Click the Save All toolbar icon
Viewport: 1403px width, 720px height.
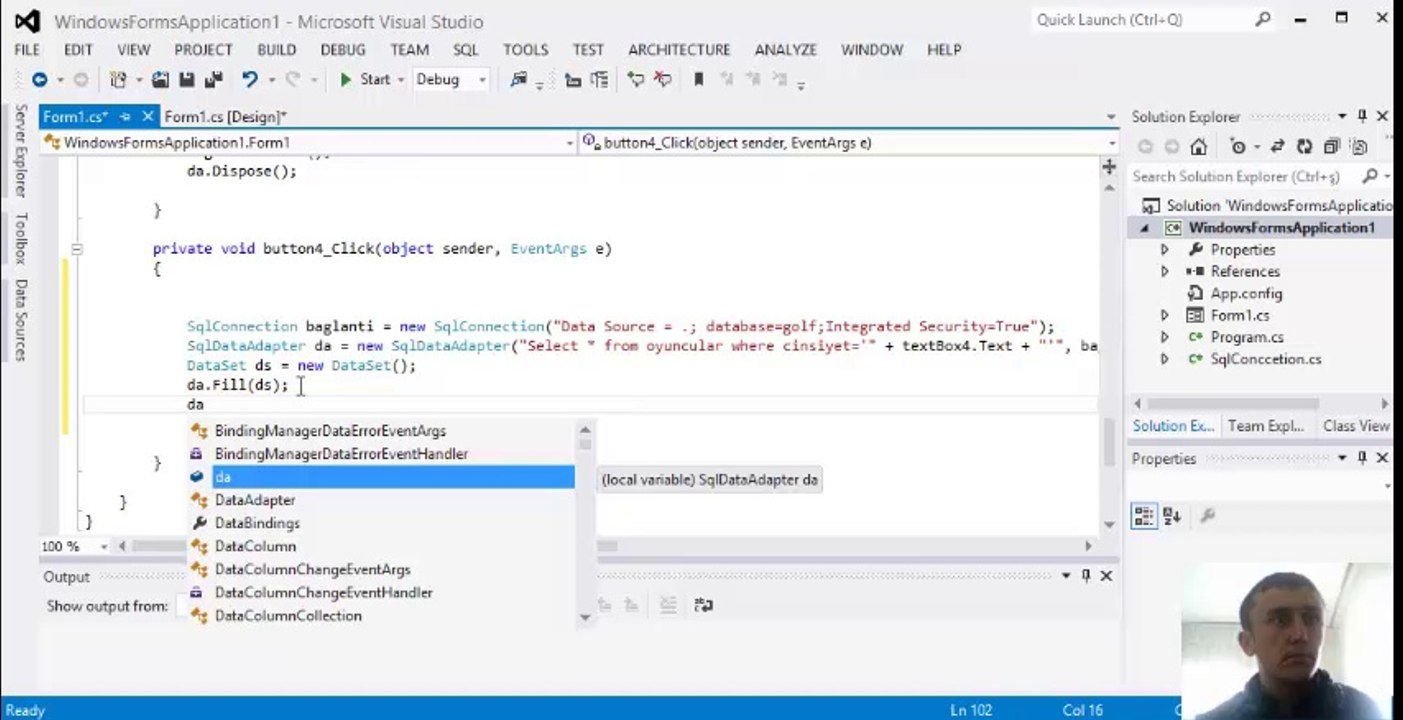tap(213, 80)
